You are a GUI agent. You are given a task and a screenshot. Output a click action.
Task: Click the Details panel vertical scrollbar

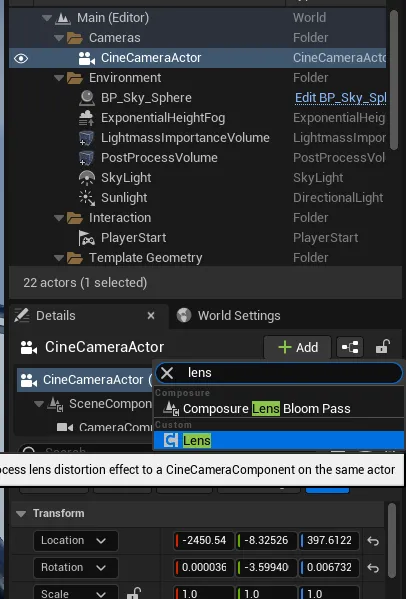click(x=393, y=541)
